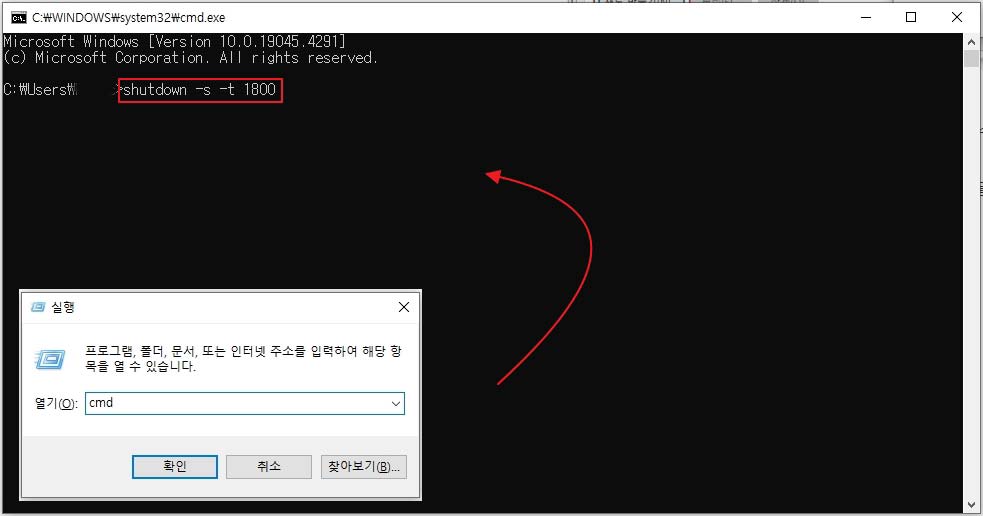983x516 pixels.
Task: Click the Microsoft Corporation copyright line
Action: [191, 58]
